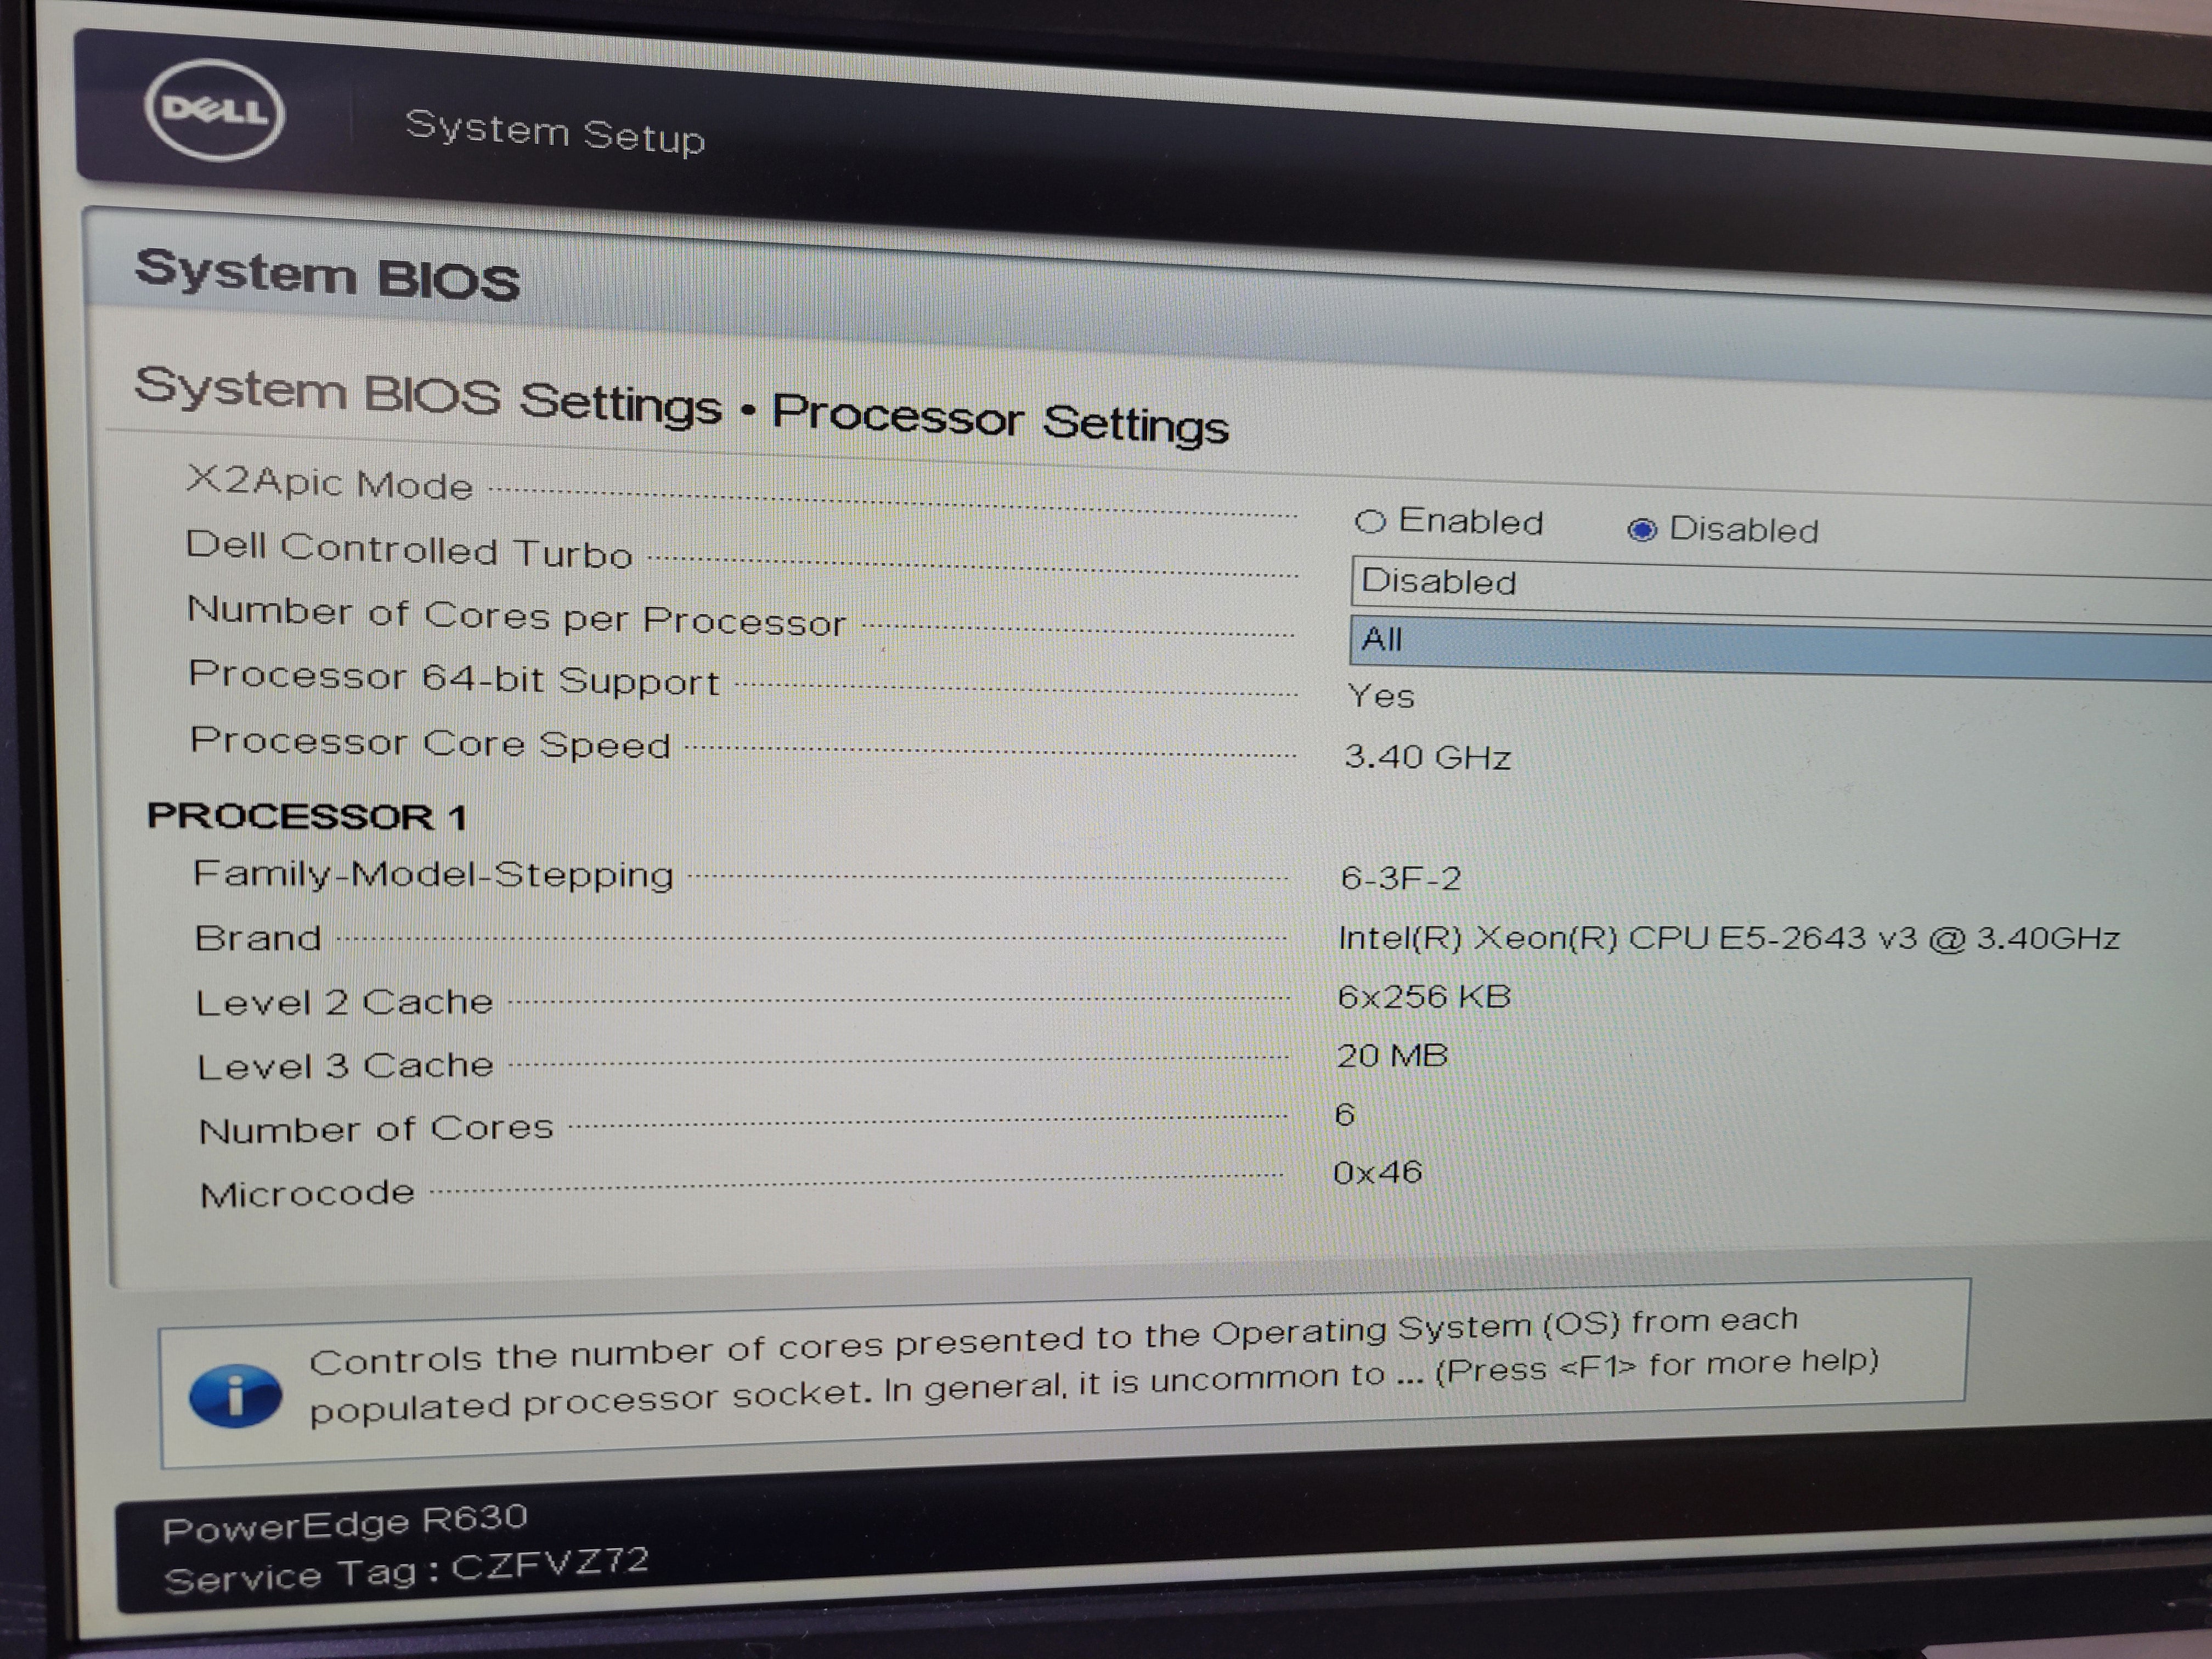The height and width of the screenshot is (1659, 2212).
Task: Select the Processor Core Speed label
Action: tap(430, 742)
